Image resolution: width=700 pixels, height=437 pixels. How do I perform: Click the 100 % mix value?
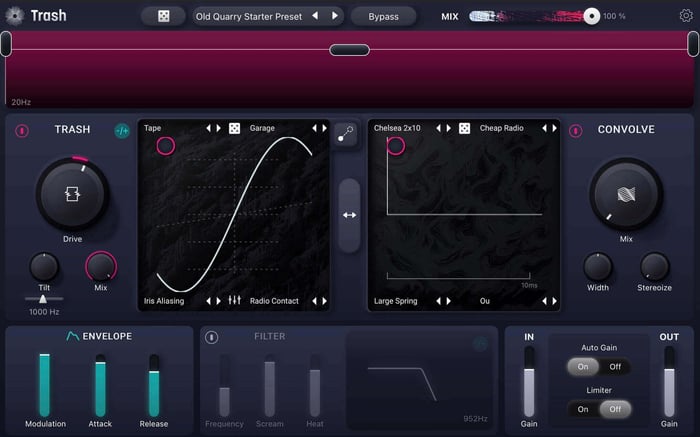point(614,17)
